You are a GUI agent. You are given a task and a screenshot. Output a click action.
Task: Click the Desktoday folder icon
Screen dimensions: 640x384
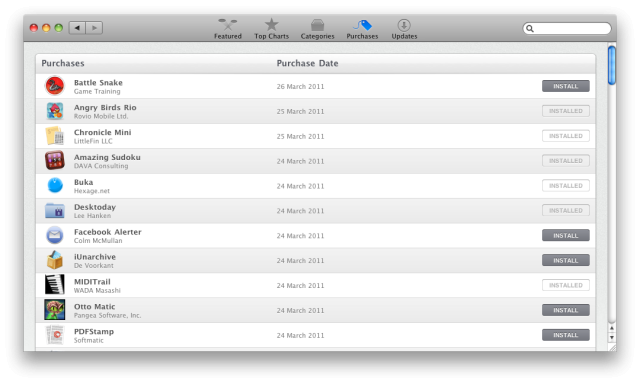55,211
